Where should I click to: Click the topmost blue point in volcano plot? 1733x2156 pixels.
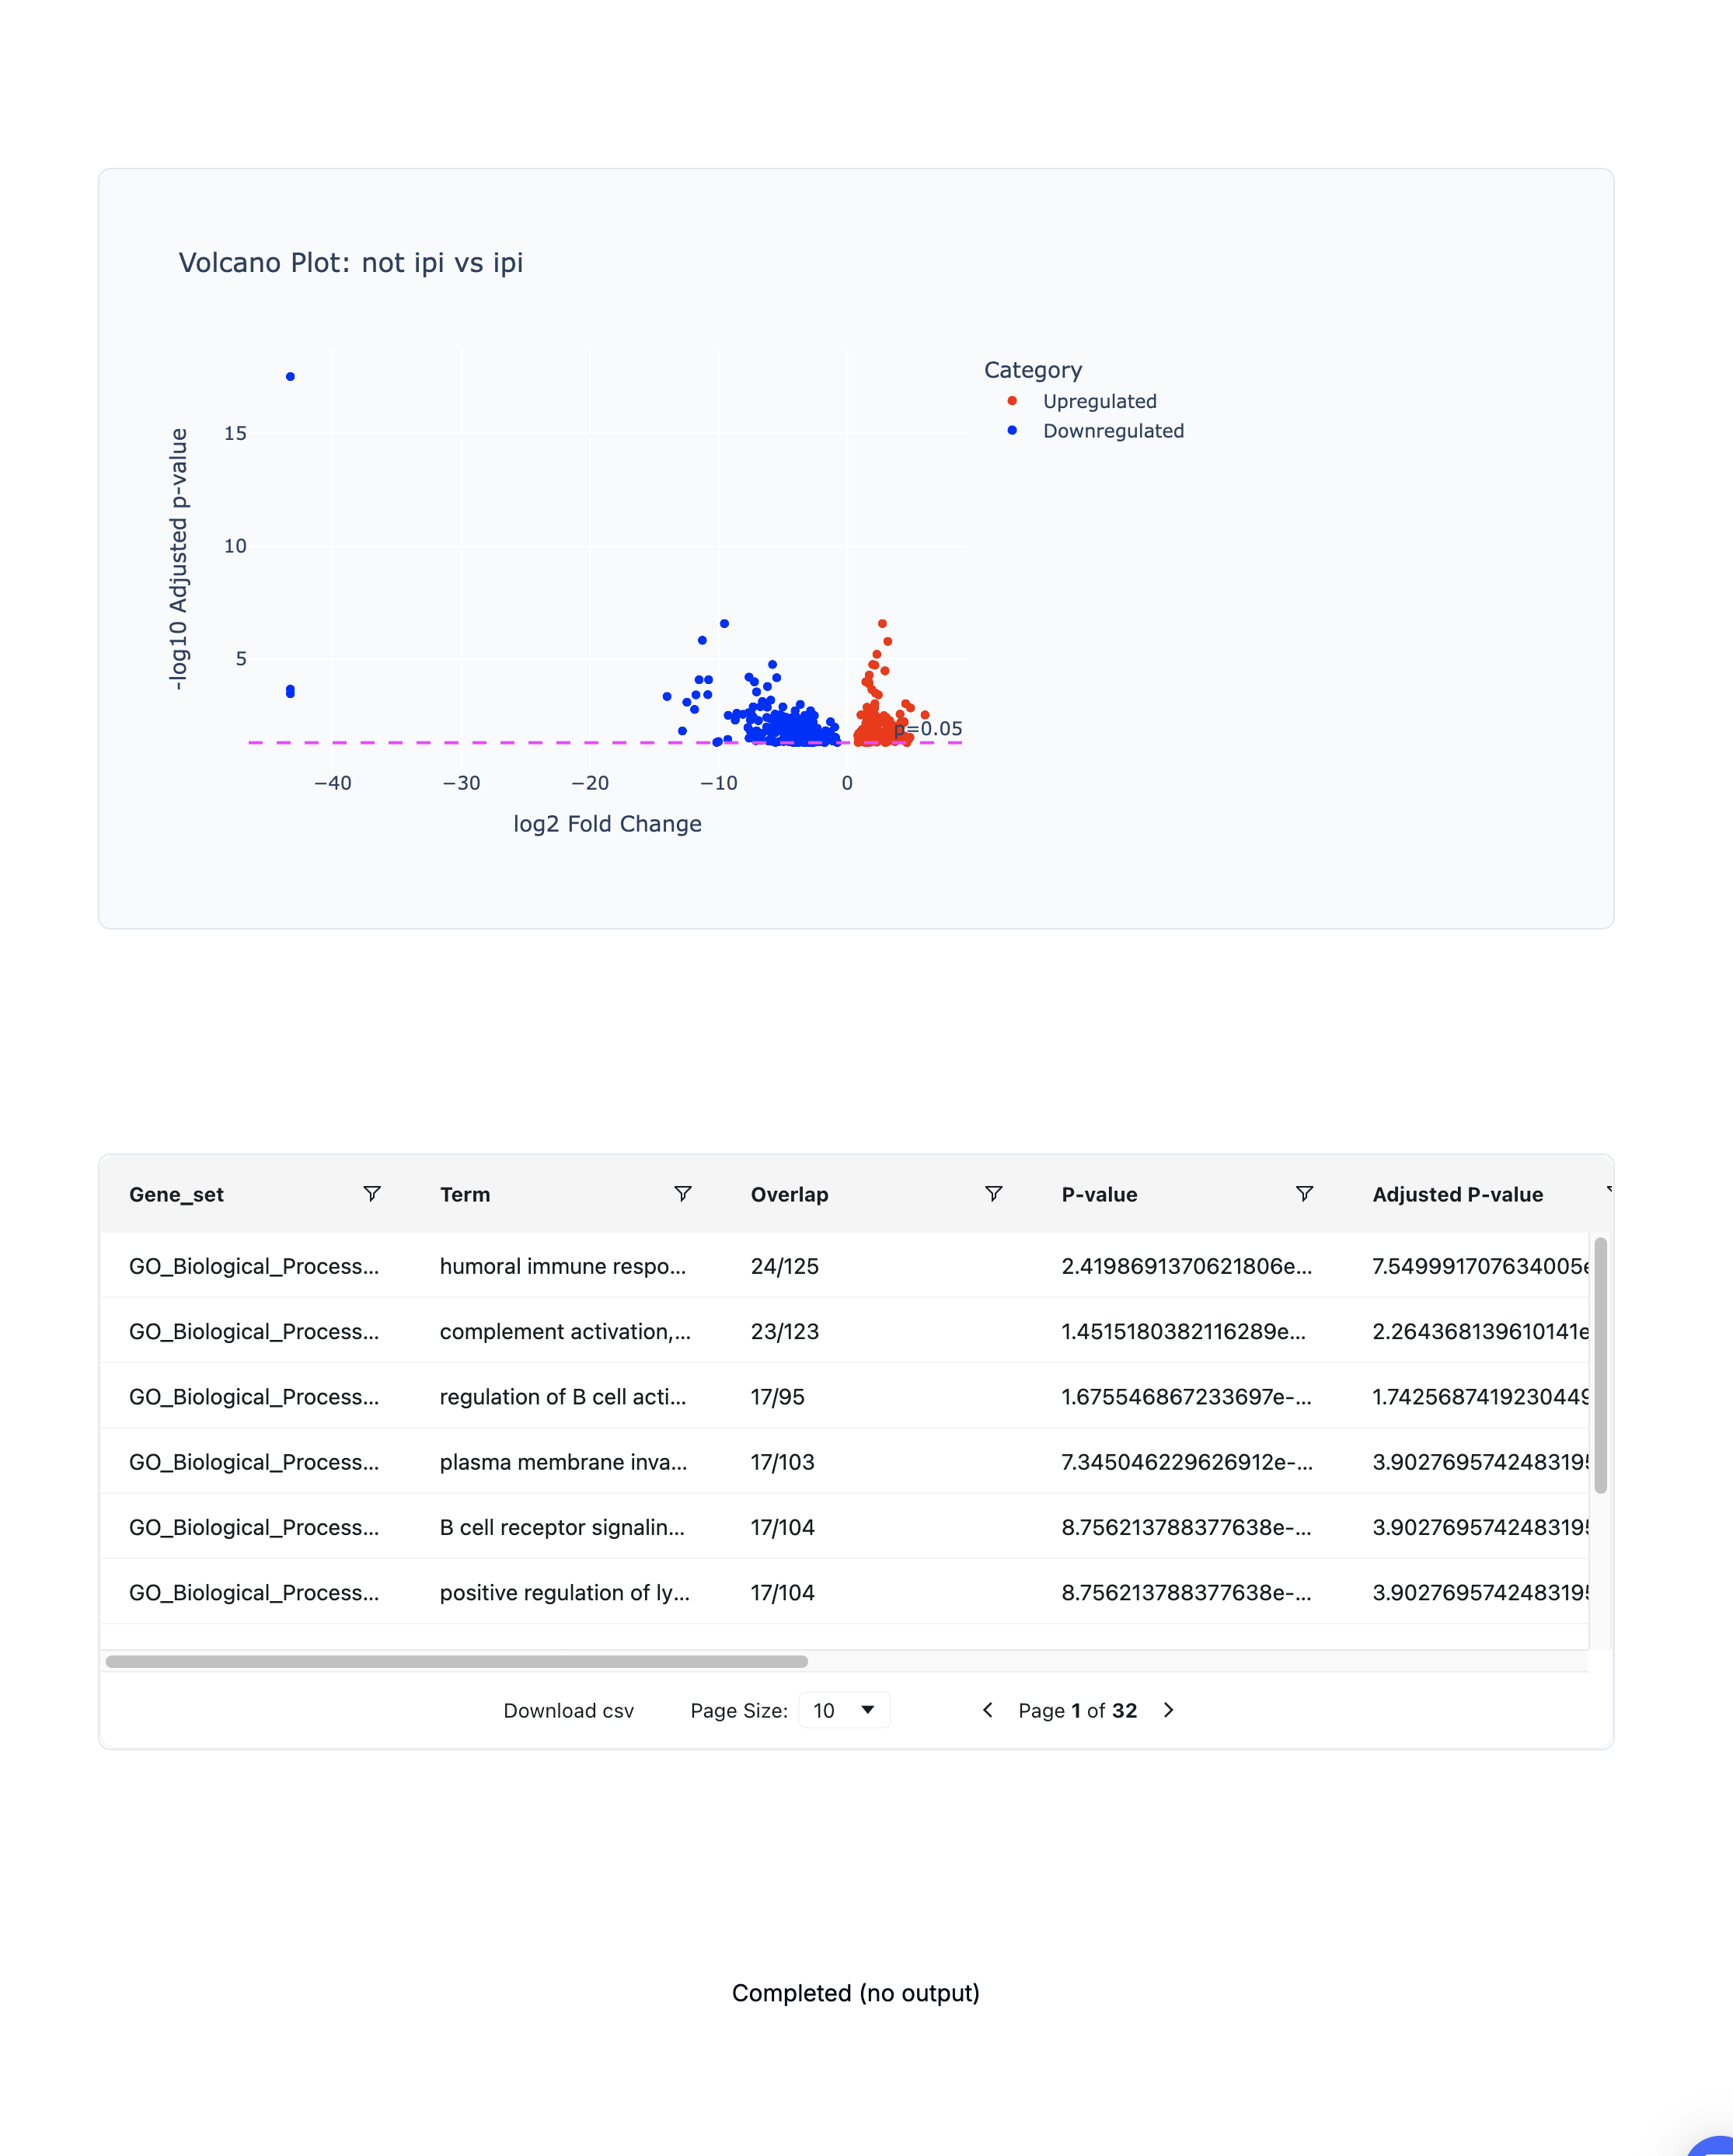tap(290, 377)
